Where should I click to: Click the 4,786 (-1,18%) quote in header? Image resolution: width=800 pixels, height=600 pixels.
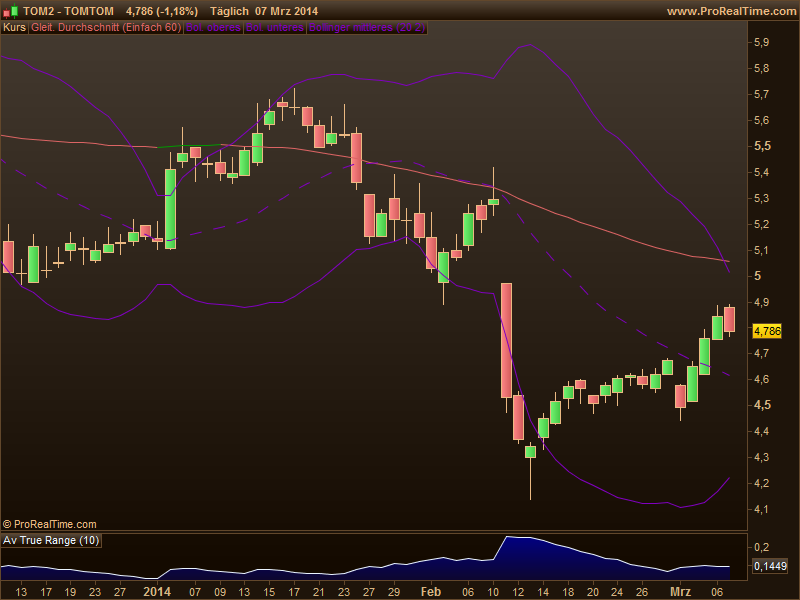(162, 11)
